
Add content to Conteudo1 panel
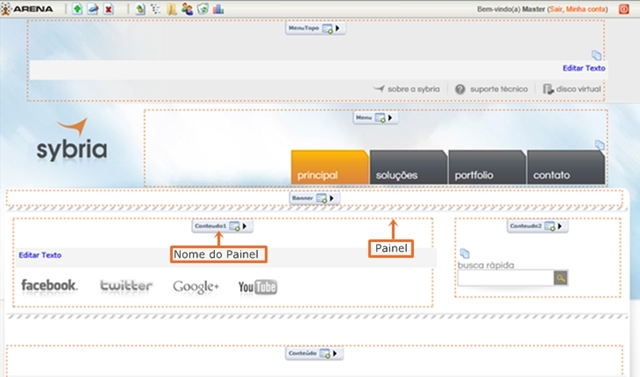(234, 226)
